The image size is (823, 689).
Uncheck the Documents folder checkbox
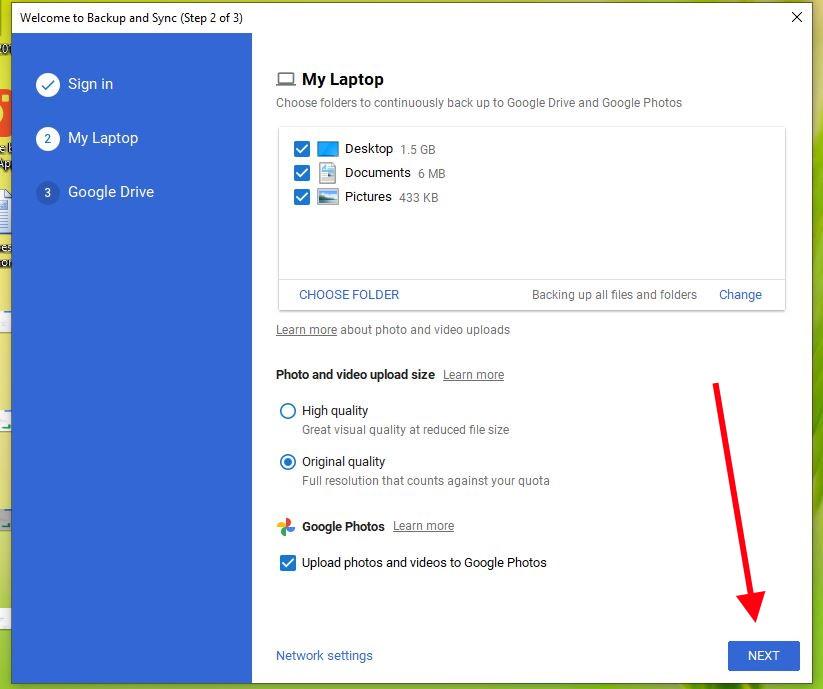tap(302, 173)
